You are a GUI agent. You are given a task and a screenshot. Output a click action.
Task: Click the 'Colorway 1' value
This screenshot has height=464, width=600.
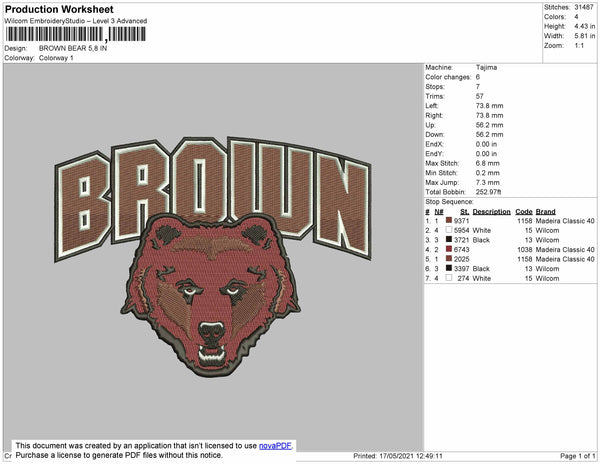point(56,58)
